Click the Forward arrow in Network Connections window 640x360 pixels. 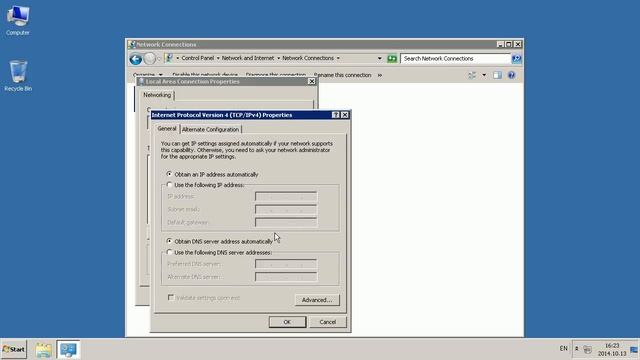click(150, 59)
